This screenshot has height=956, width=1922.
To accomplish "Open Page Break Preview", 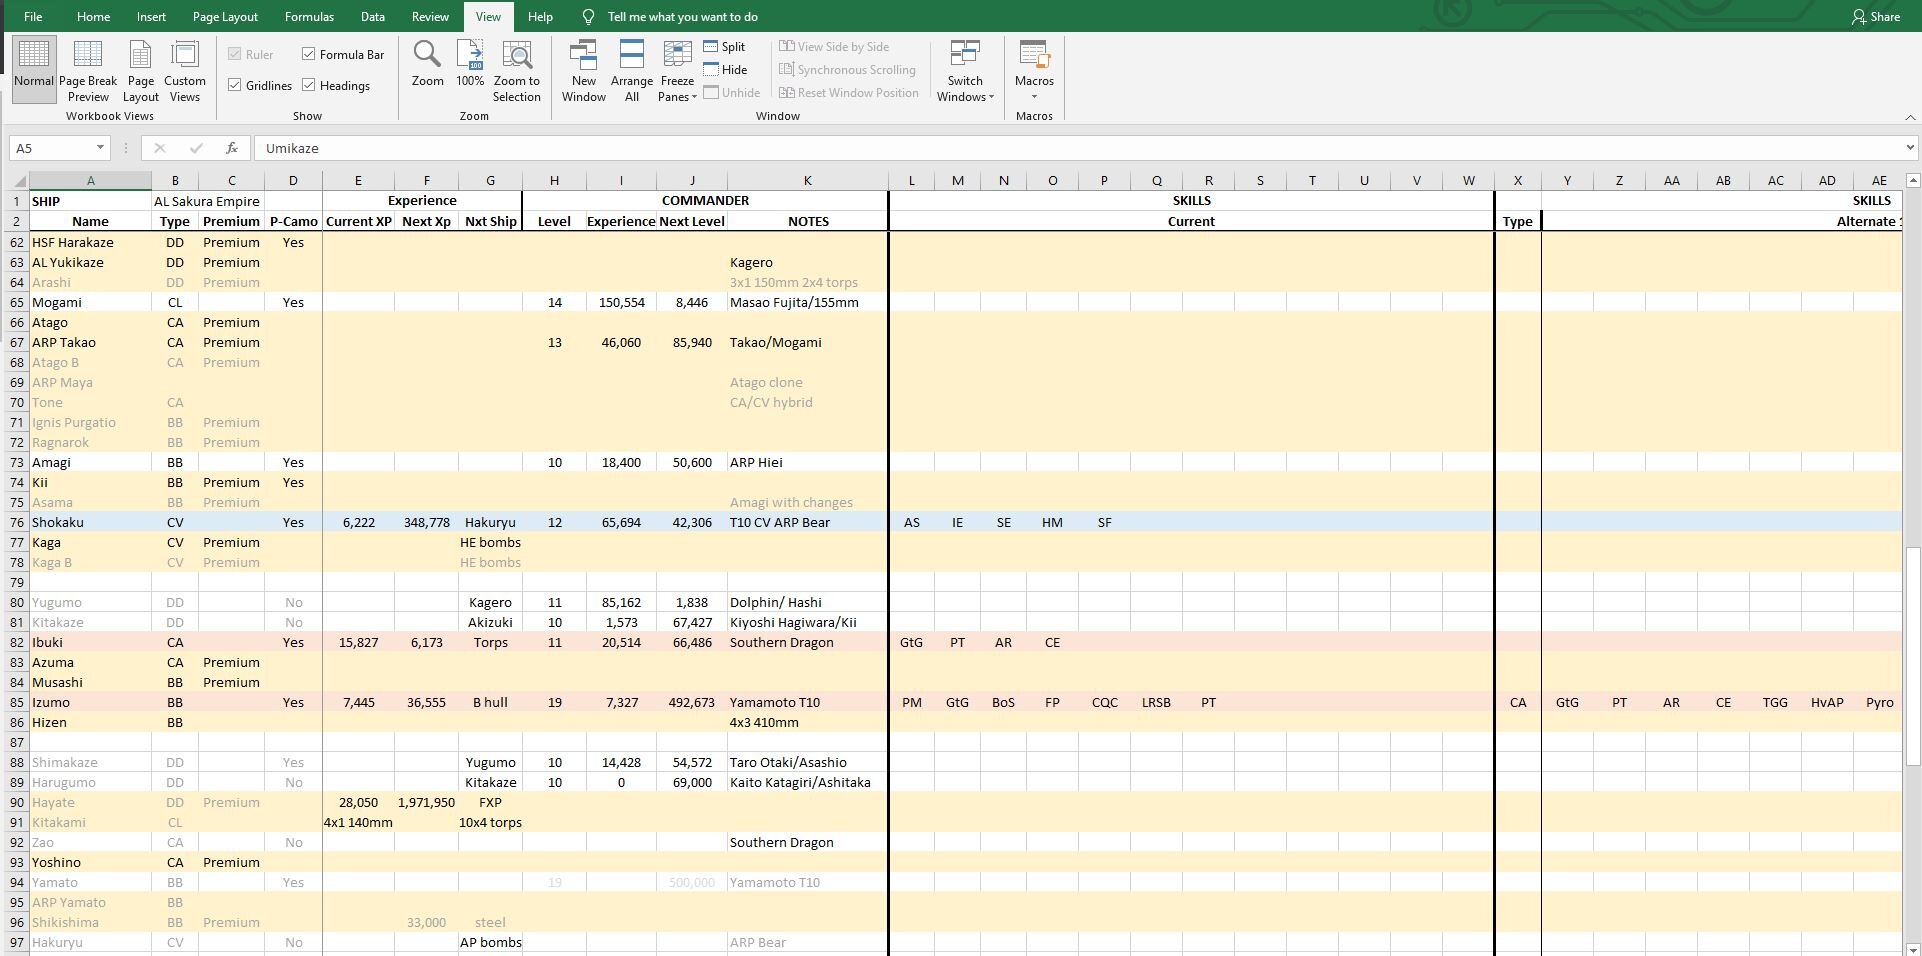I will (x=88, y=70).
